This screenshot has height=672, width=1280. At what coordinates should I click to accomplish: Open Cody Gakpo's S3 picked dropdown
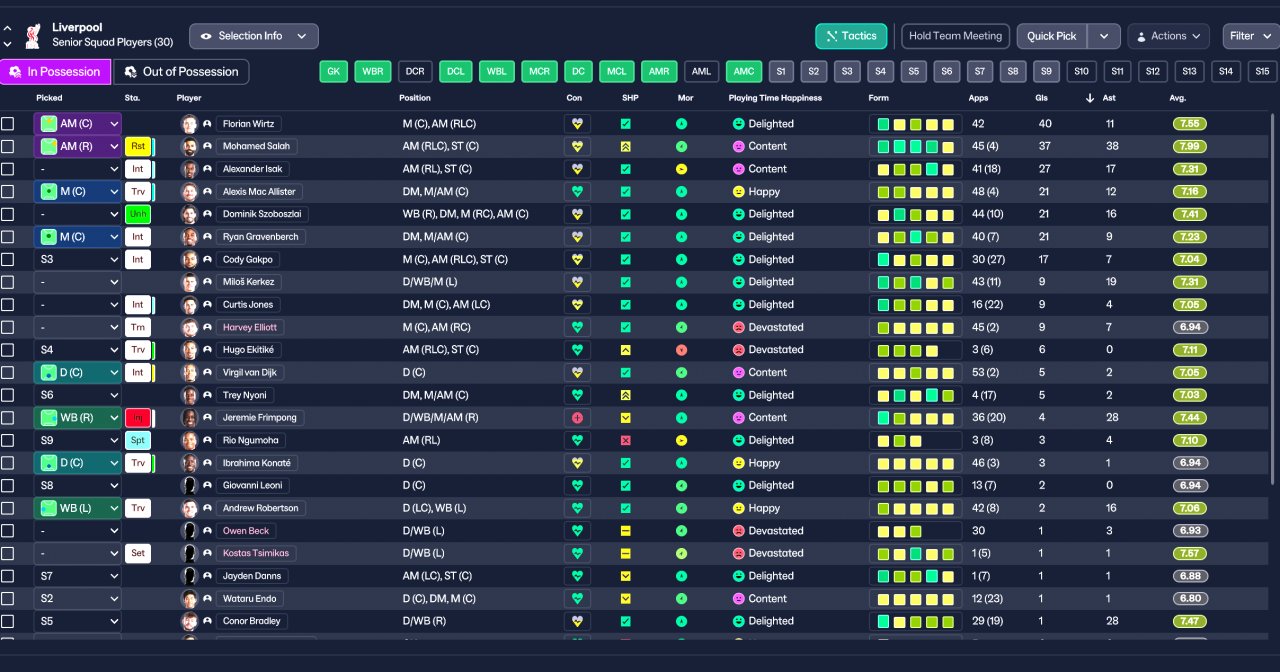[78, 260]
